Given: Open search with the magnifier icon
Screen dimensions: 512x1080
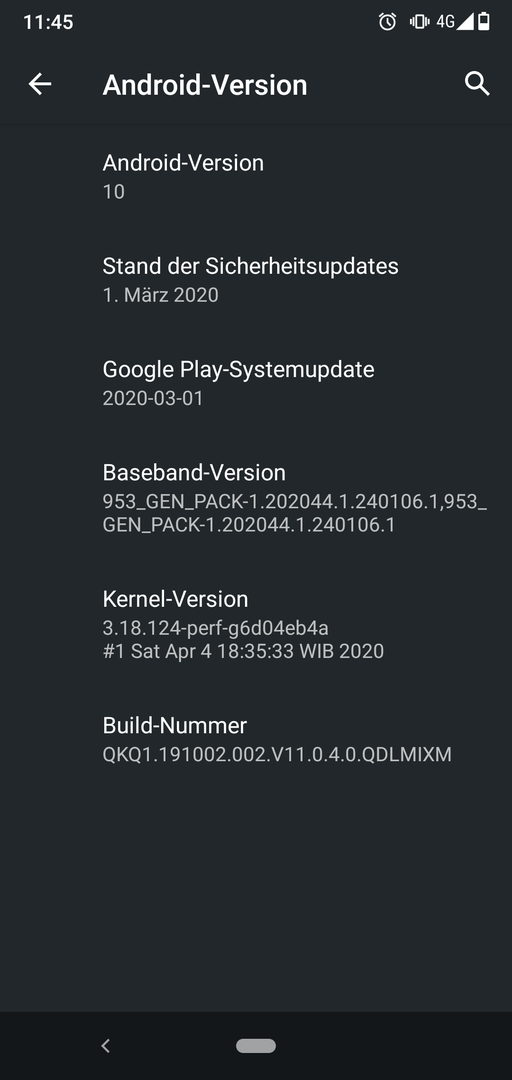Looking at the screenshot, I should pyautogui.click(x=477, y=84).
